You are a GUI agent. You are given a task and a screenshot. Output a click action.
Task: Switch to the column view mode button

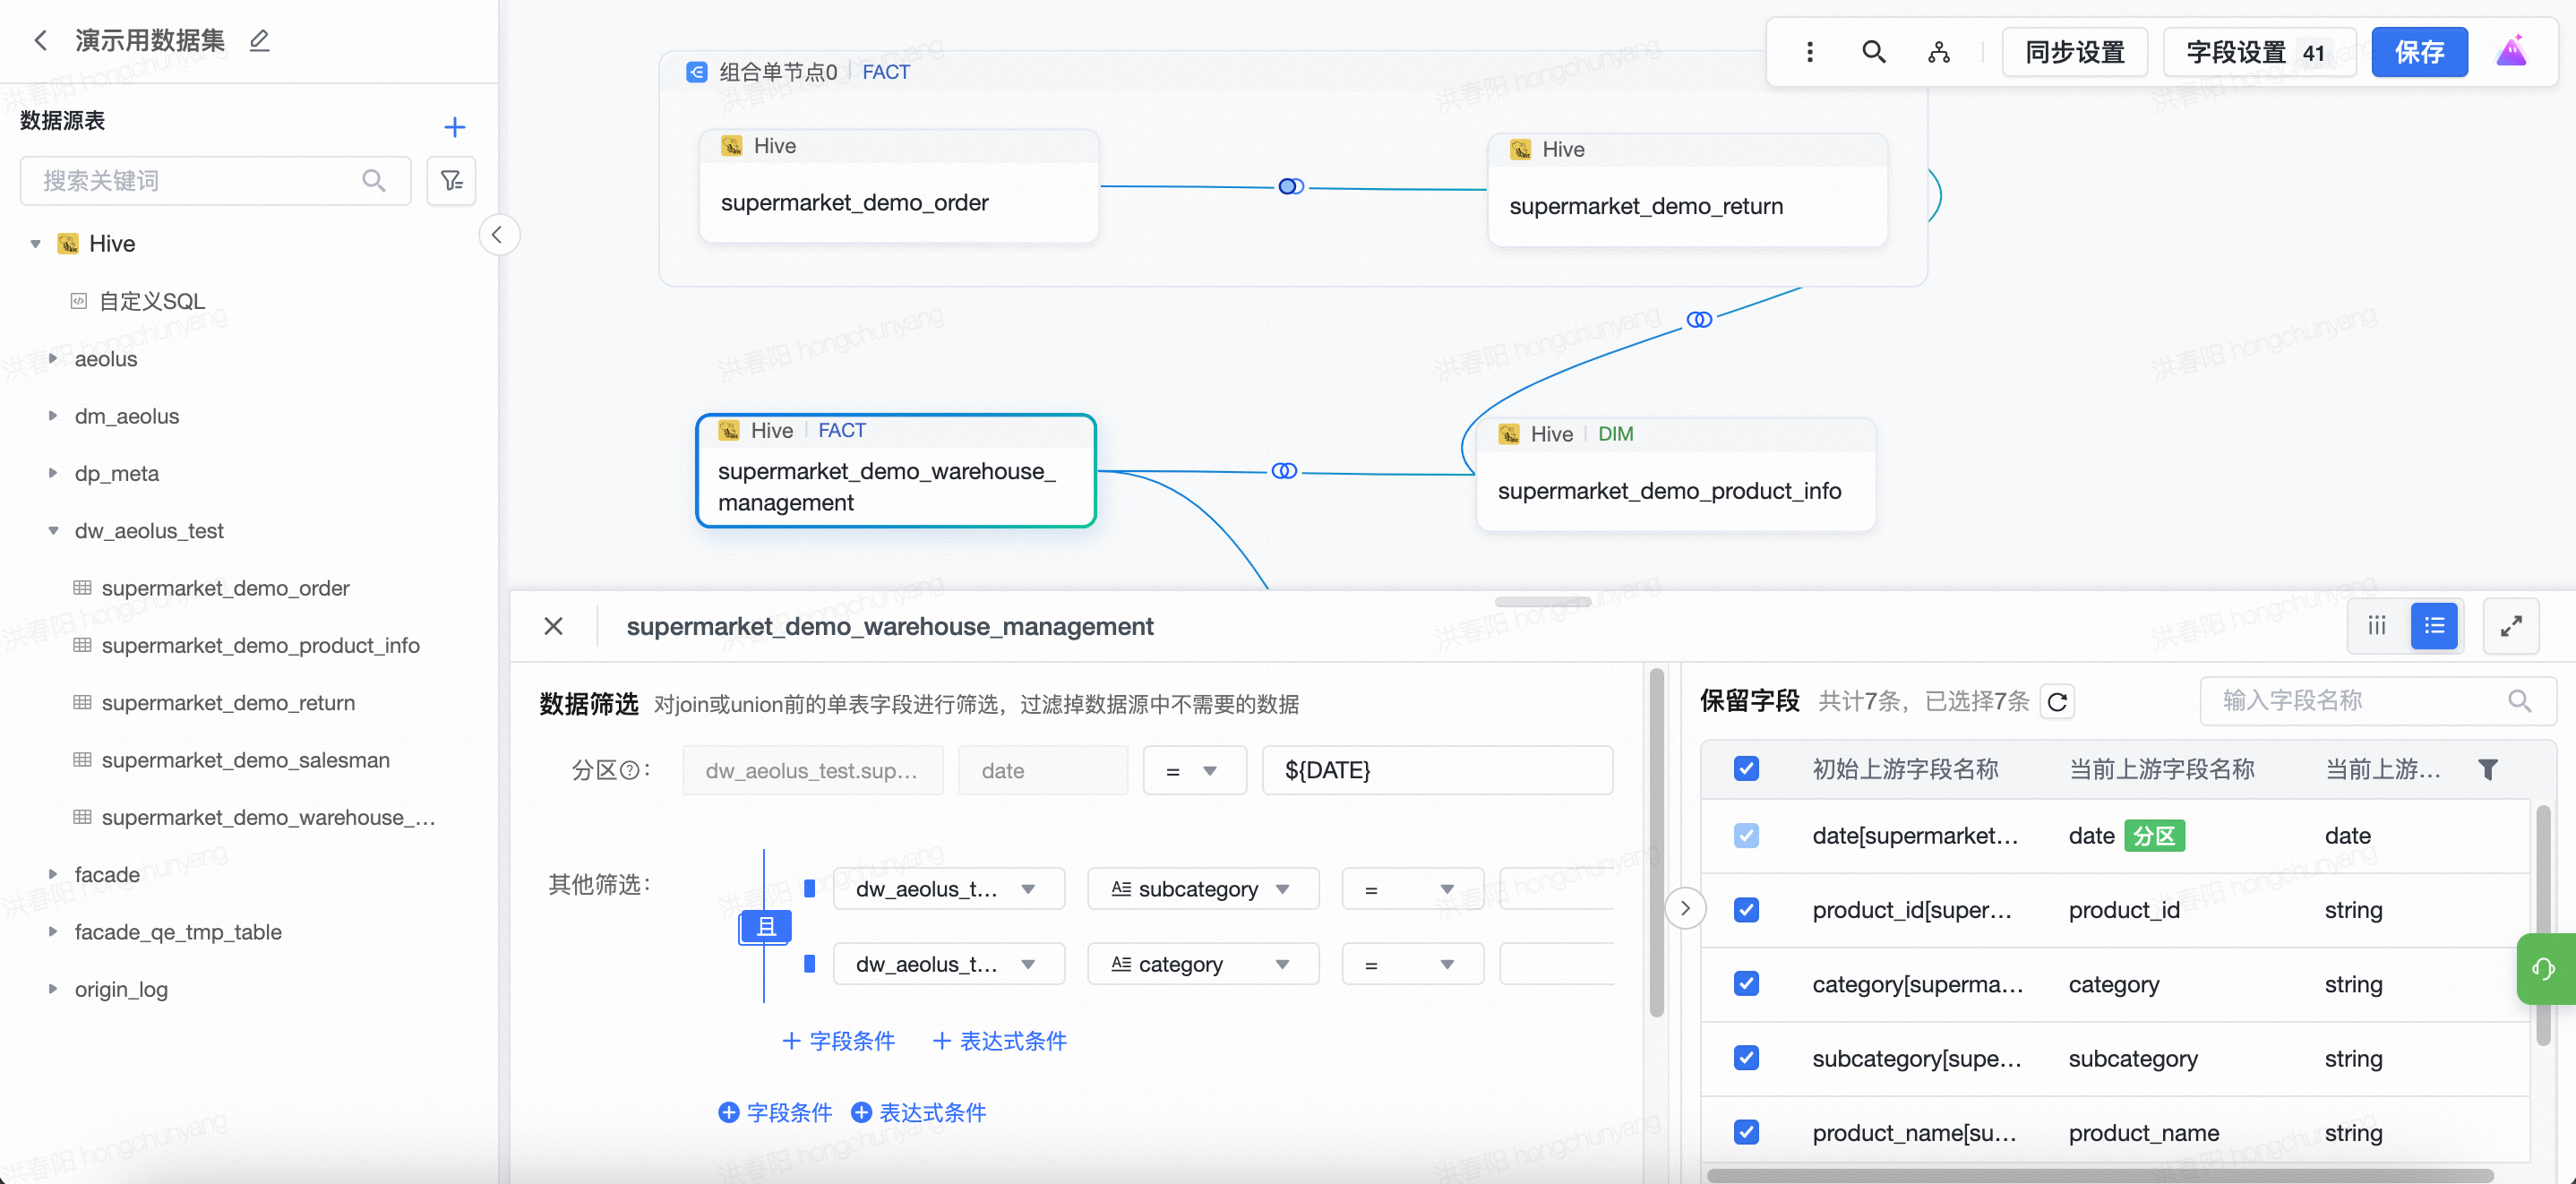(2376, 626)
